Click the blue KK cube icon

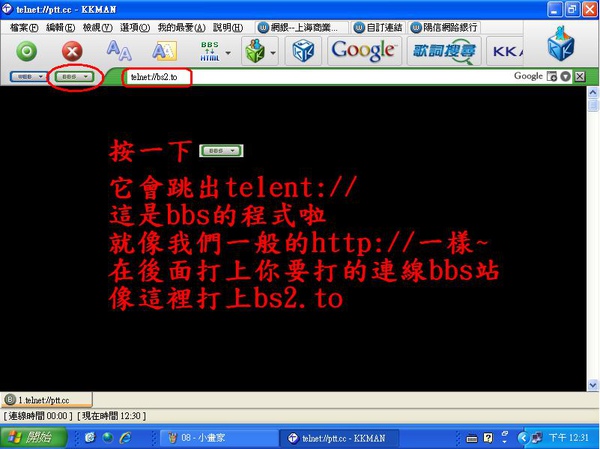point(303,51)
